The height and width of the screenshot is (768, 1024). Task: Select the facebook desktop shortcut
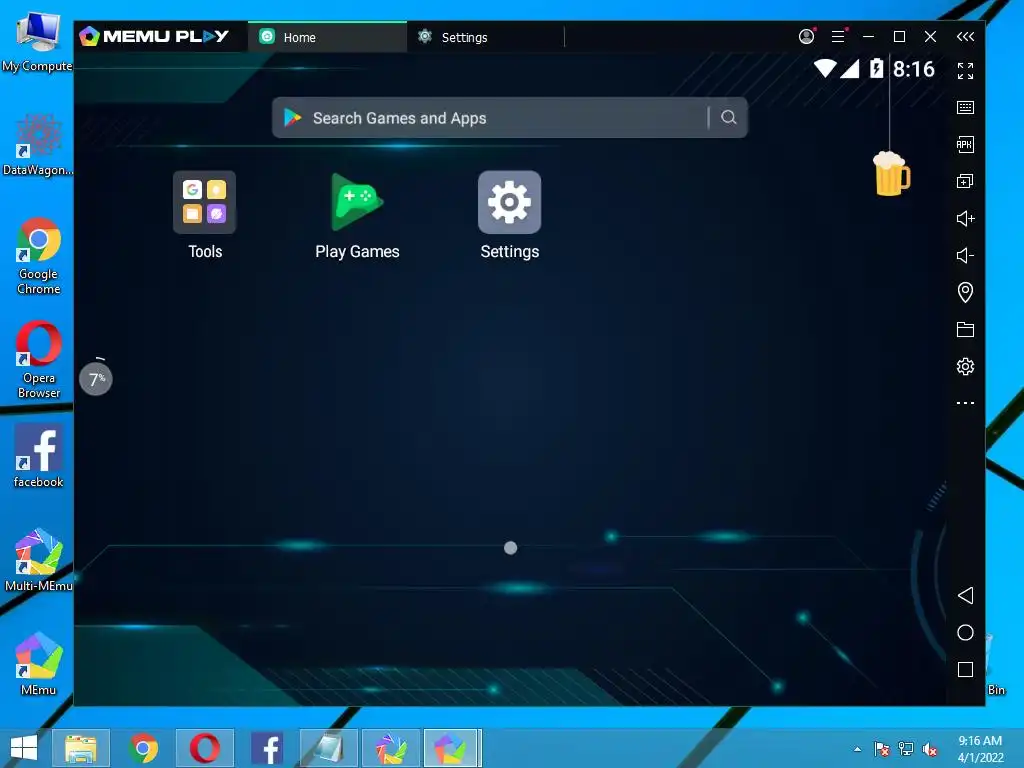[39, 456]
